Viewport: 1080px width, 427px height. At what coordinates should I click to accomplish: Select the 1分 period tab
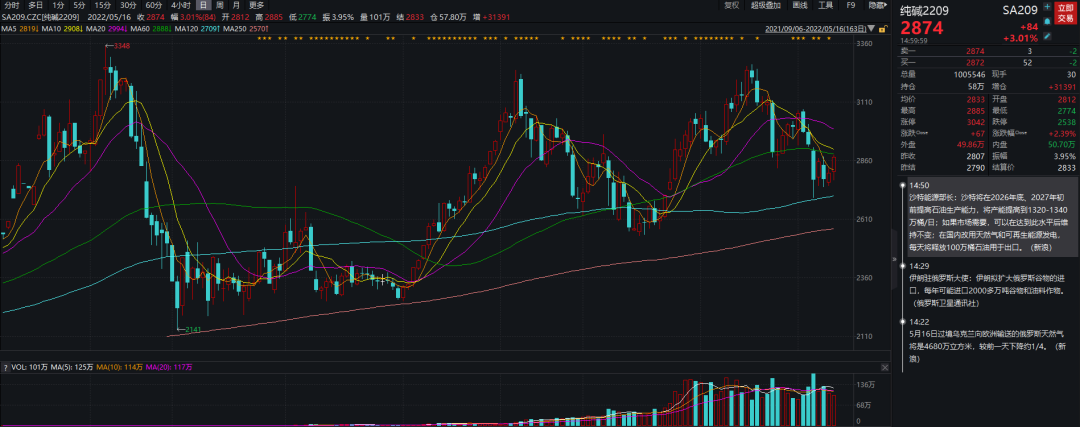tap(59, 5)
